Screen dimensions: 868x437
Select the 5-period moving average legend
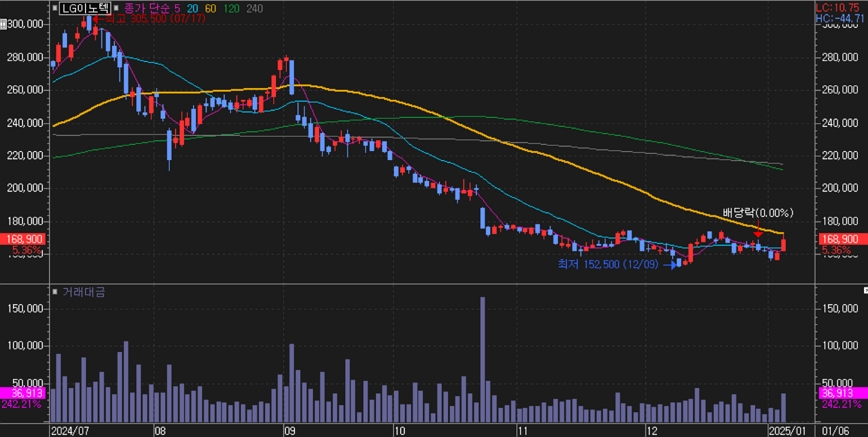click(x=177, y=8)
